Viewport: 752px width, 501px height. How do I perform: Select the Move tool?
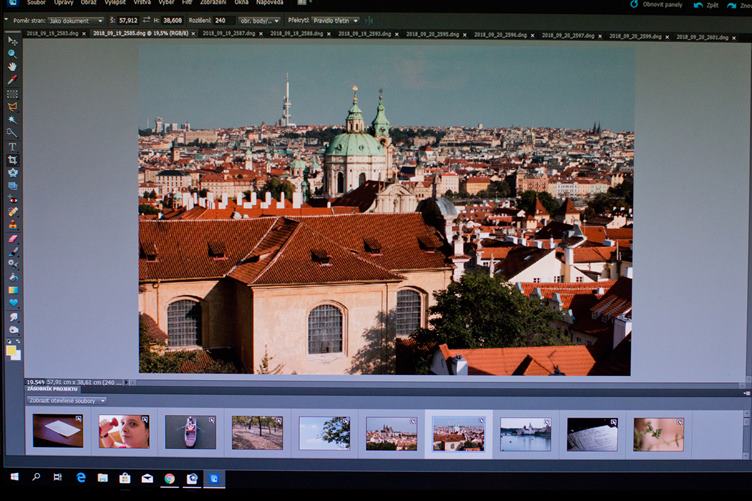[x=12, y=41]
